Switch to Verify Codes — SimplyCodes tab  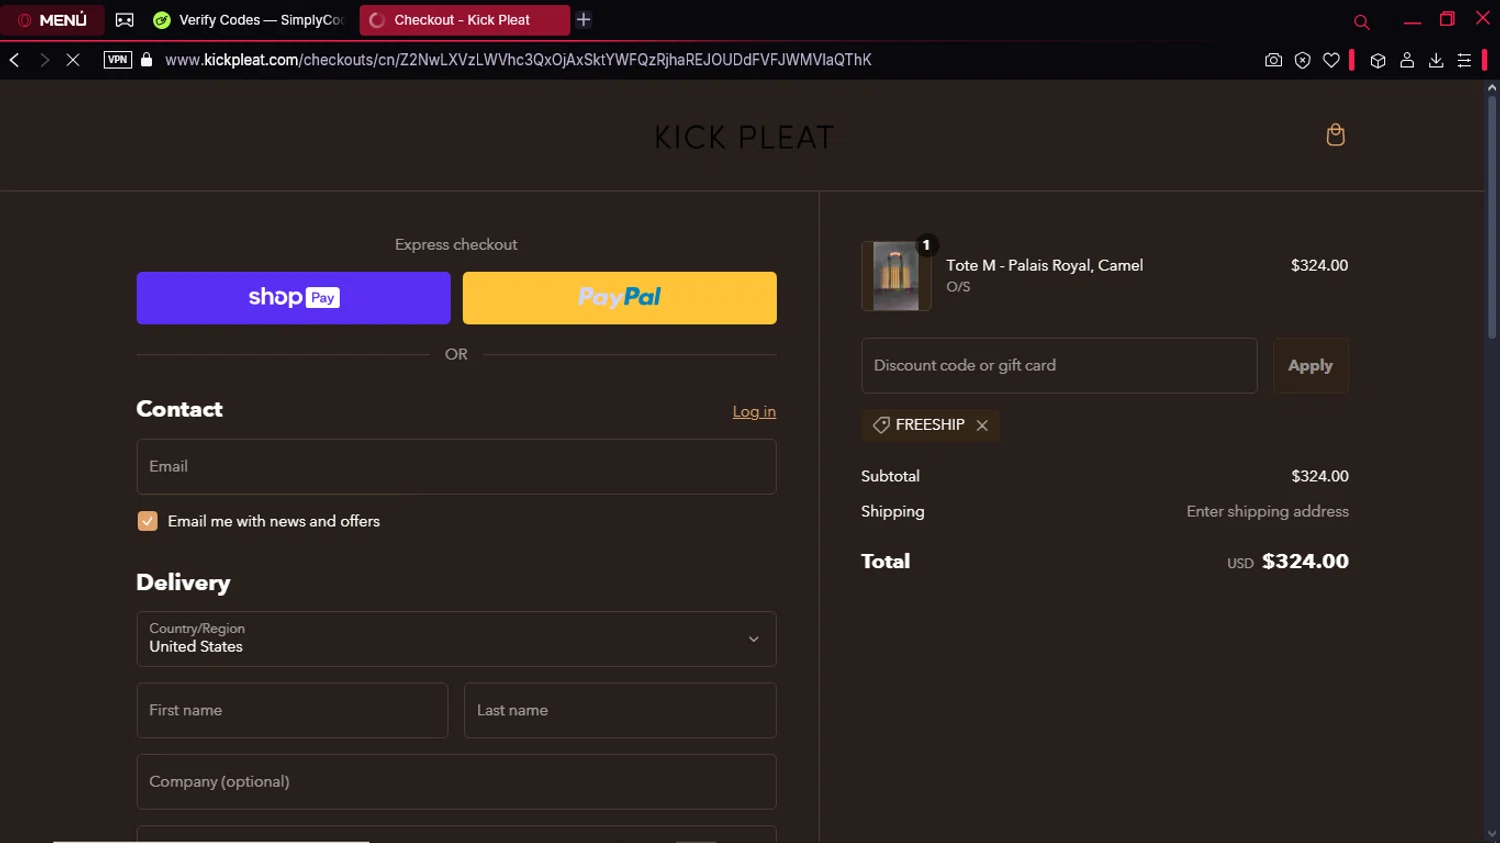250,20
